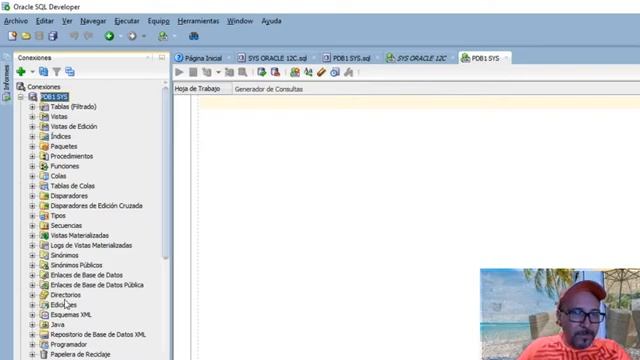Add new connection with green plus
This screenshot has height=360, width=640.
[x=21, y=72]
